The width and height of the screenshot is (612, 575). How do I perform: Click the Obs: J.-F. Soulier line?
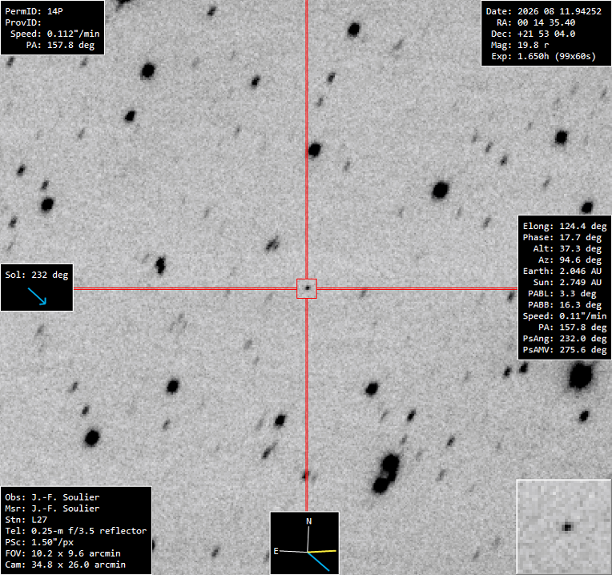pos(52,497)
